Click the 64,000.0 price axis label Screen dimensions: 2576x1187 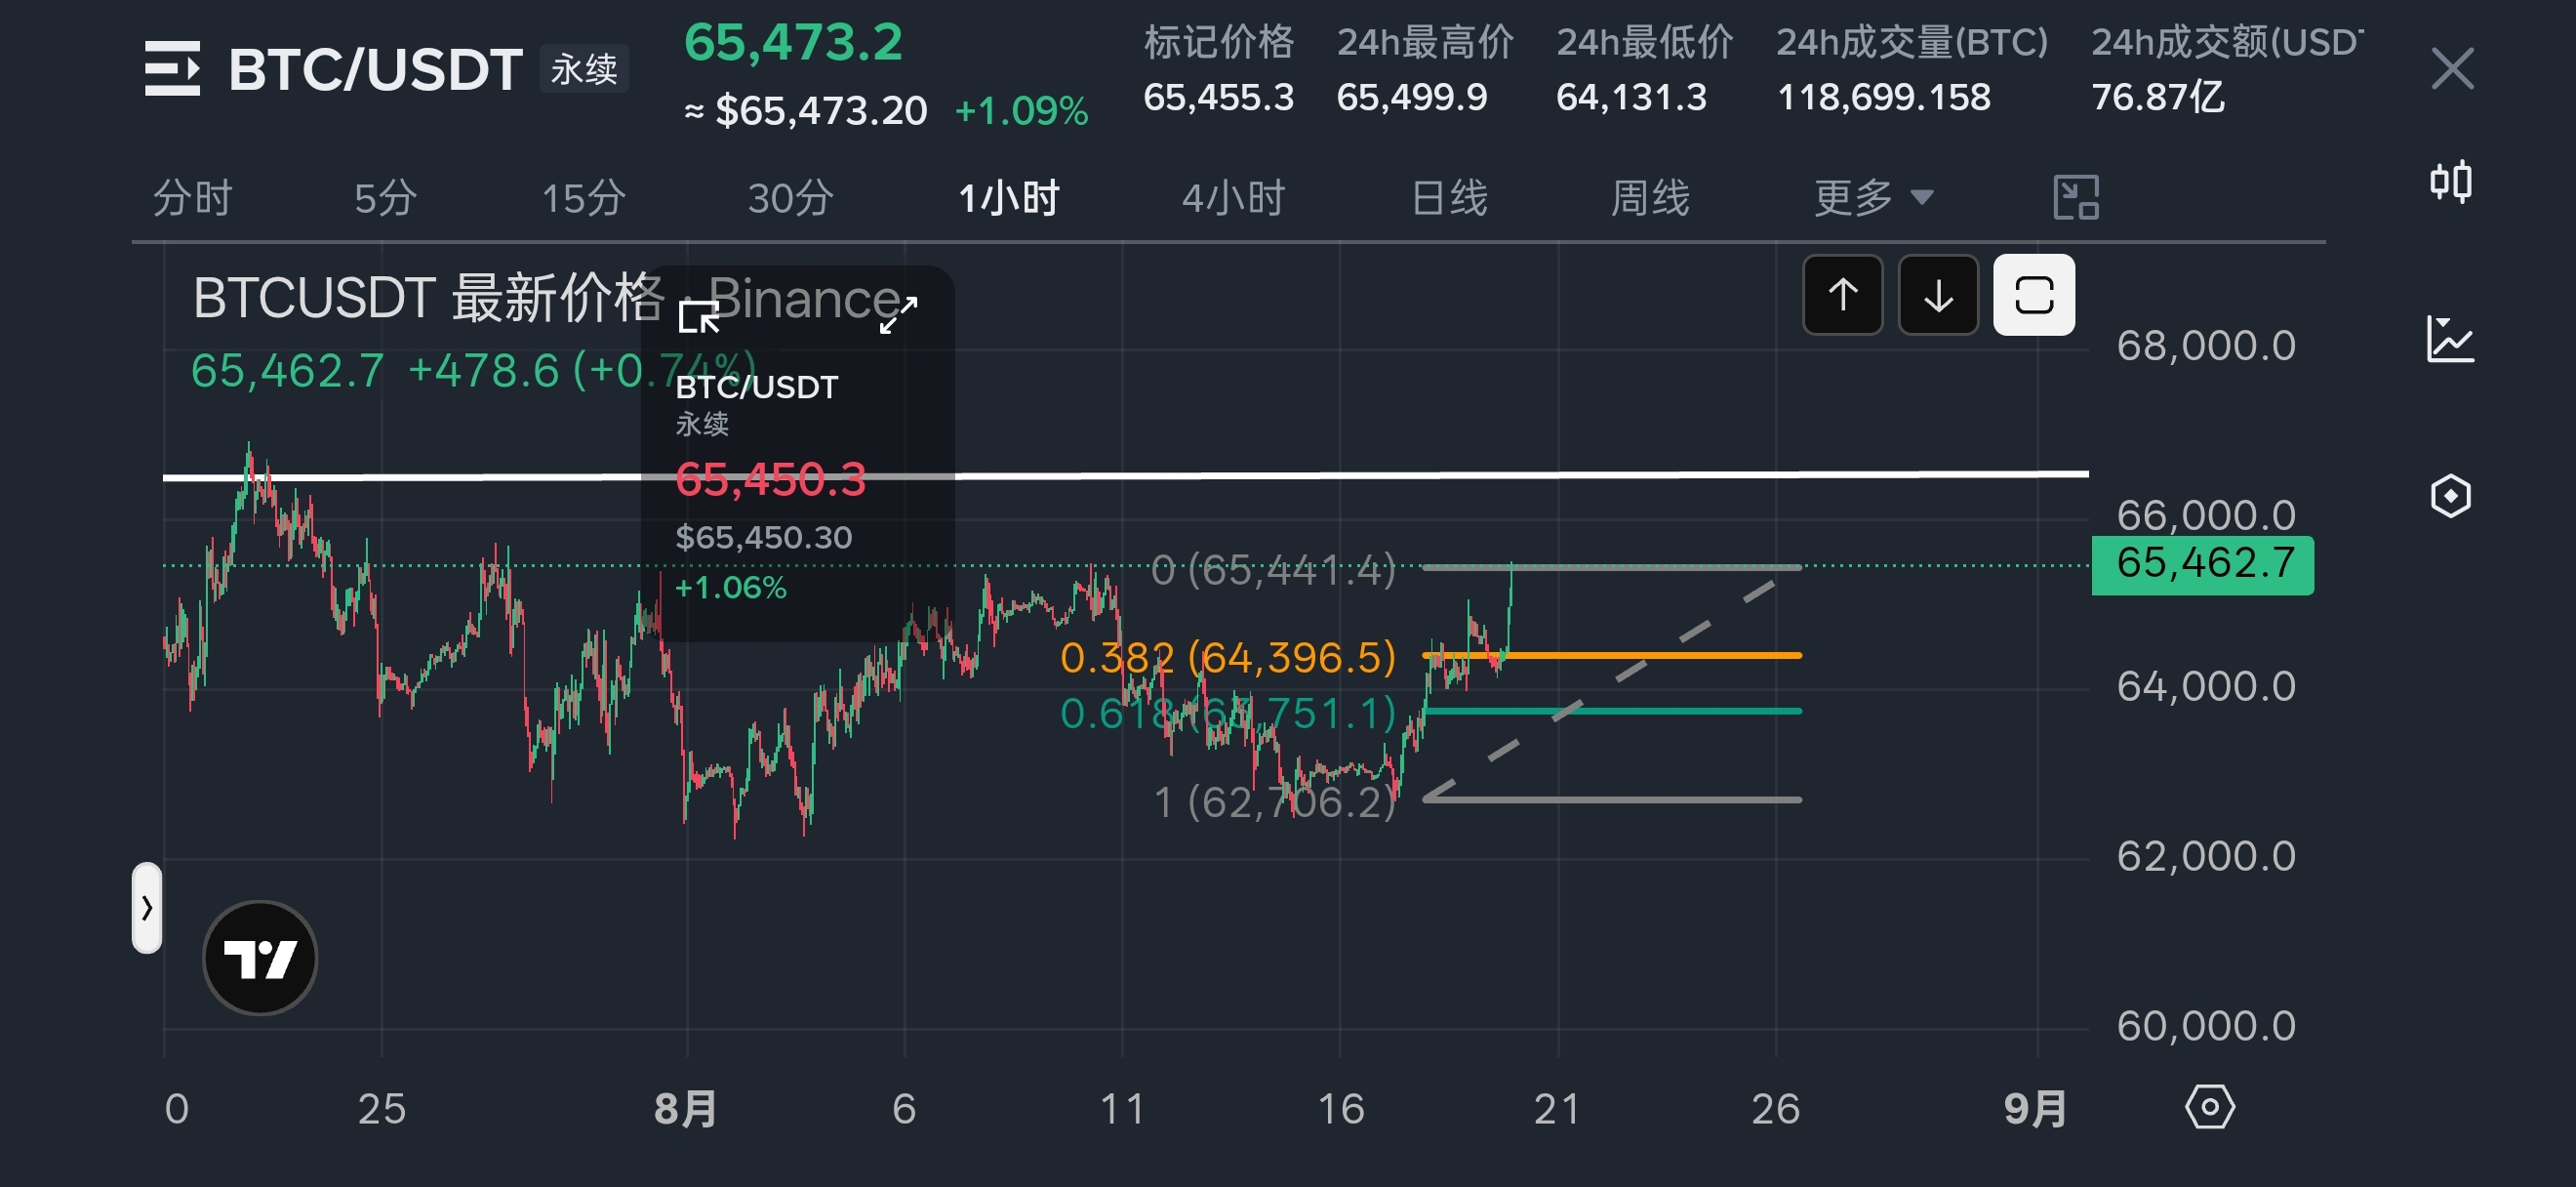[2206, 686]
